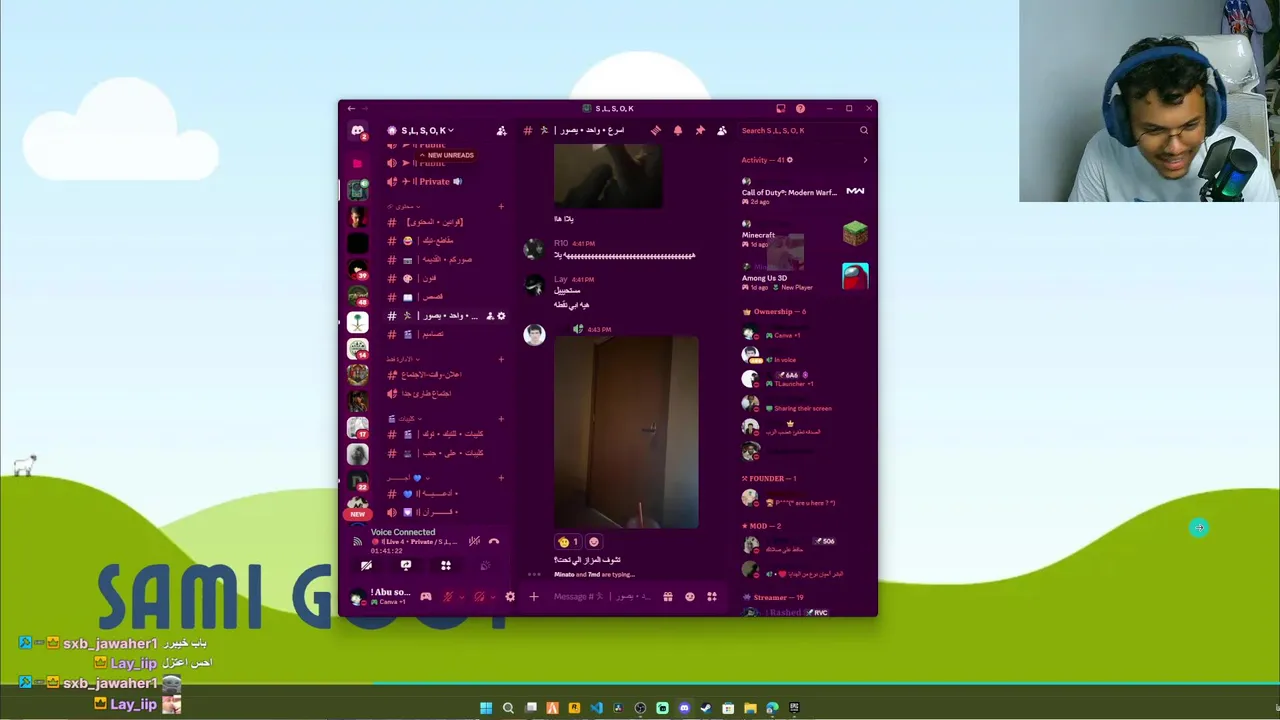This screenshot has height=720, width=1280.
Task: Open Discord inbox icon in title bar
Action: 781,108
